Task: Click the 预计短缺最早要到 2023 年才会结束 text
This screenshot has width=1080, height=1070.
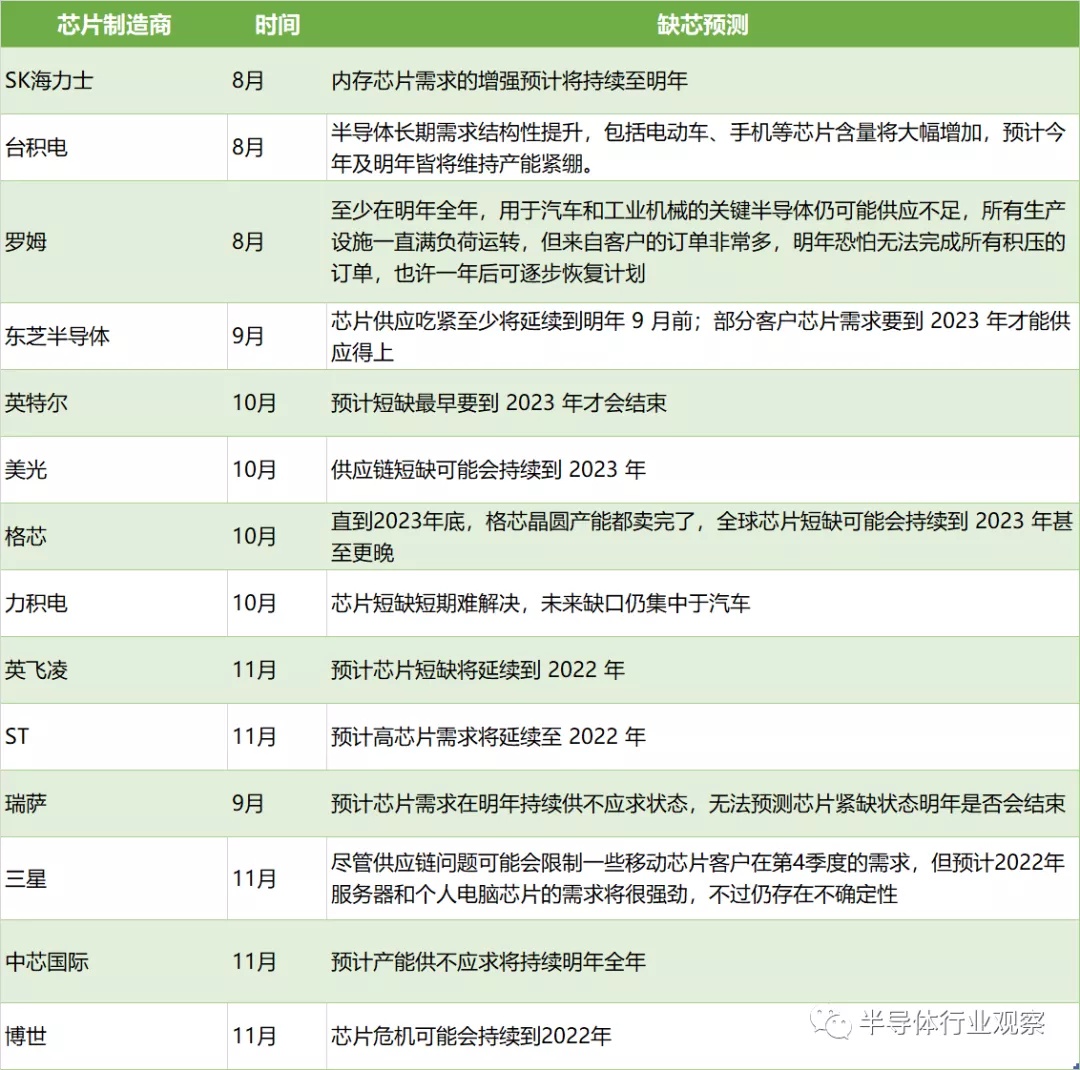Action: (x=499, y=402)
